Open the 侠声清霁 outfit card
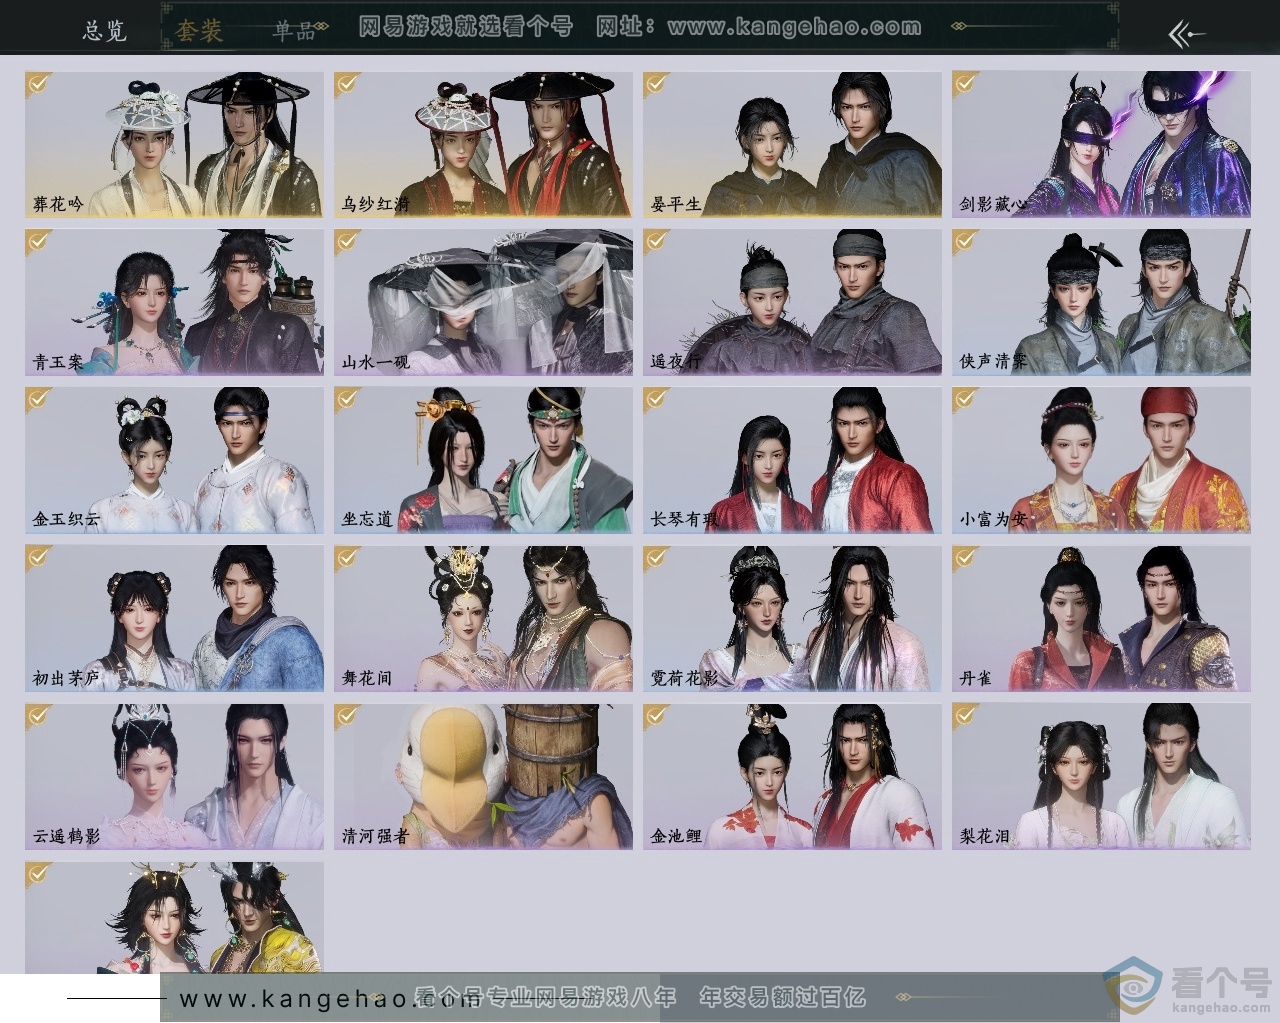Image resolution: width=1280 pixels, height=1023 pixels. click(x=1101, y=303)
